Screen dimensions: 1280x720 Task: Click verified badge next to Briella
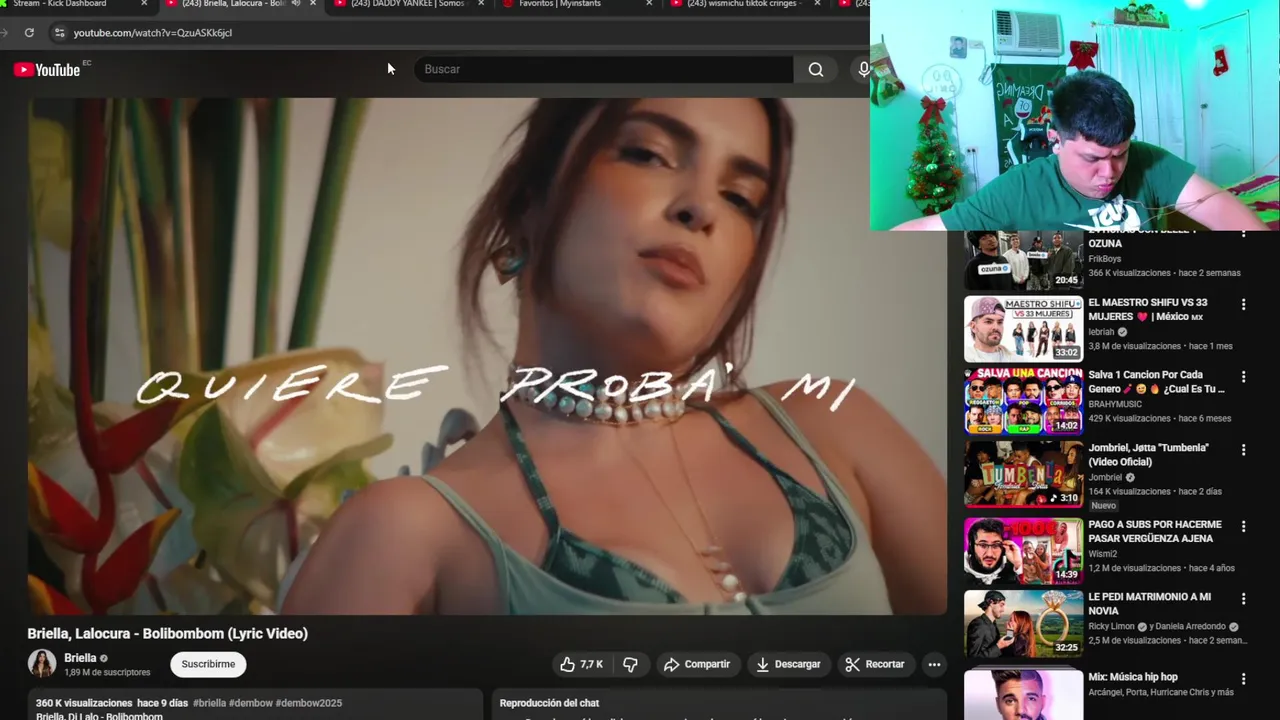pos(103,658)
